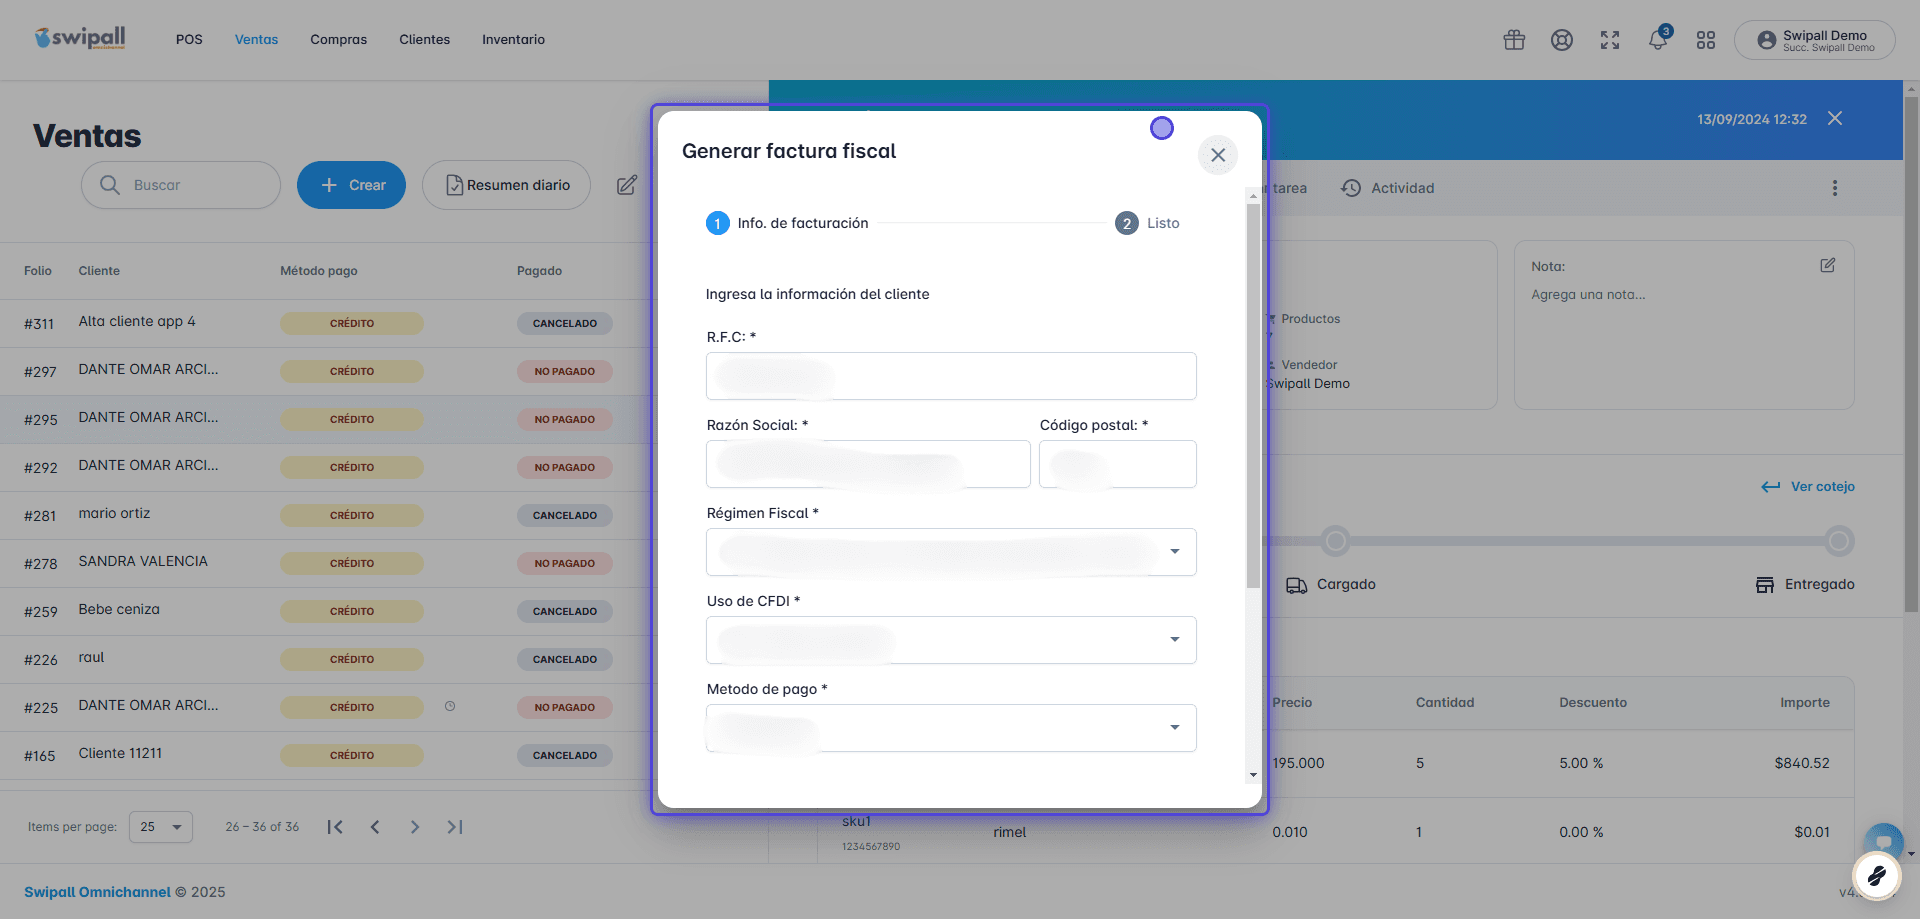Toggle fullscreen mode icon

[1610, 40]
